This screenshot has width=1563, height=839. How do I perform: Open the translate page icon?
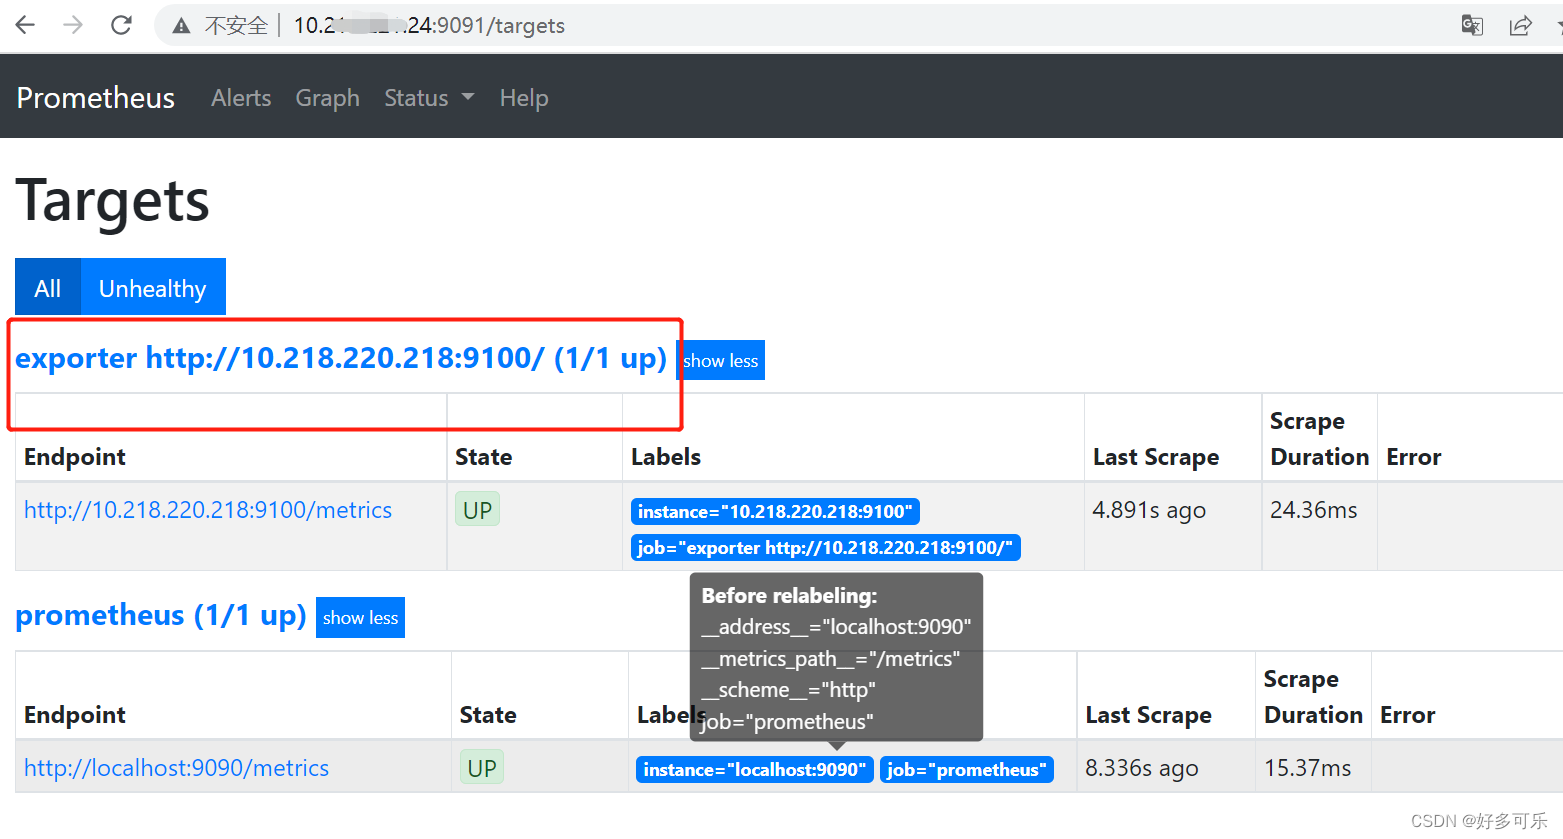(x=1472, y=25)
